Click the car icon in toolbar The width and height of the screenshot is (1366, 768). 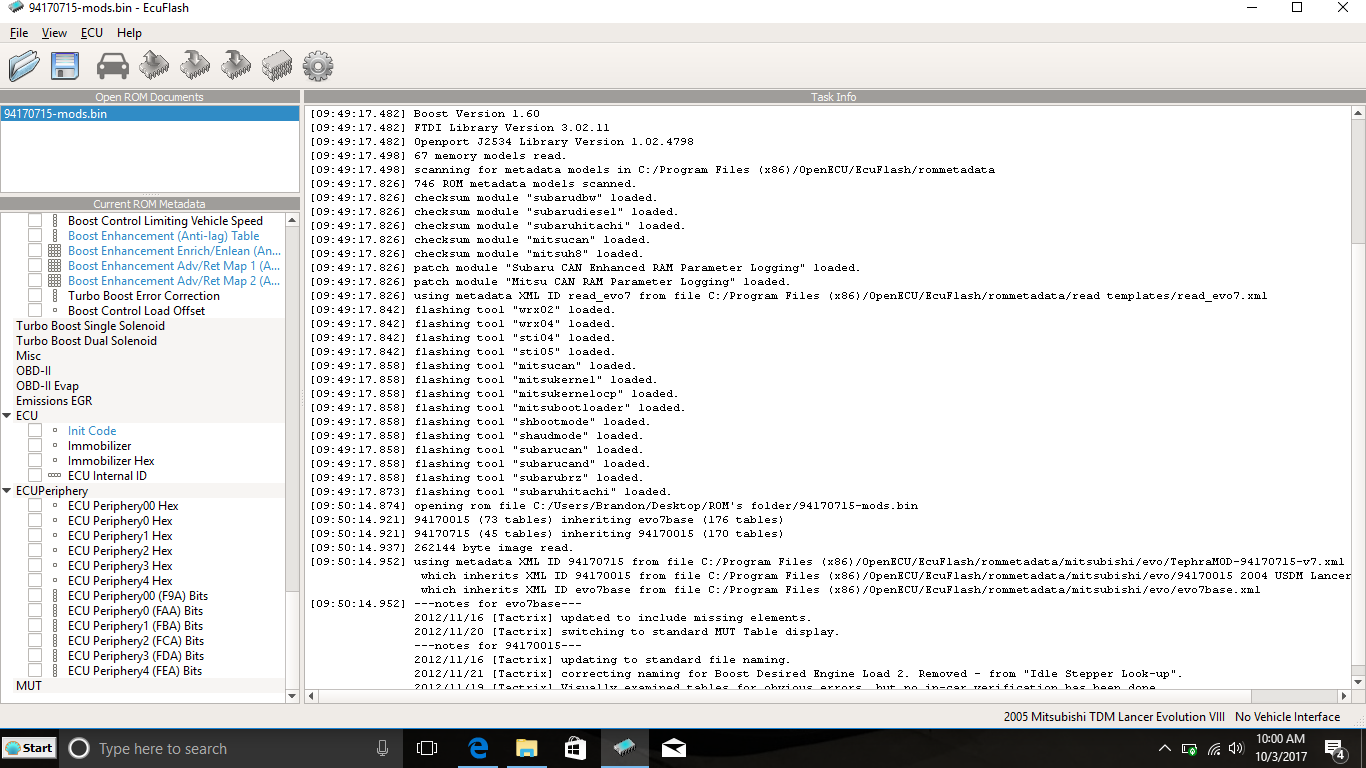(112, 66)
